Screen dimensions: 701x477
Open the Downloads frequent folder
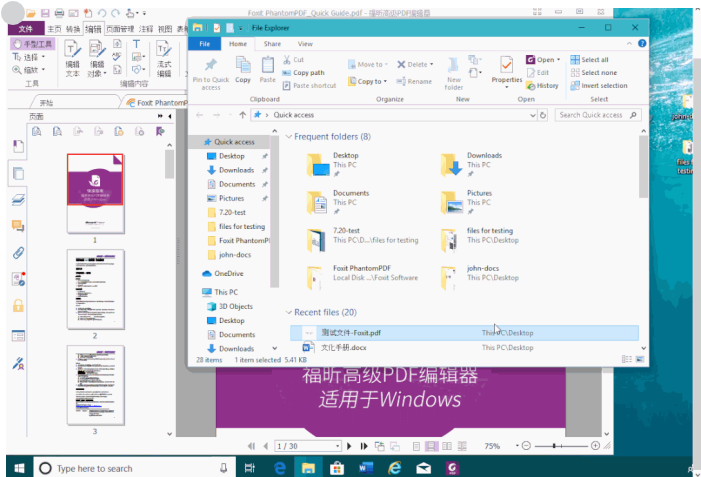point(471,165)
